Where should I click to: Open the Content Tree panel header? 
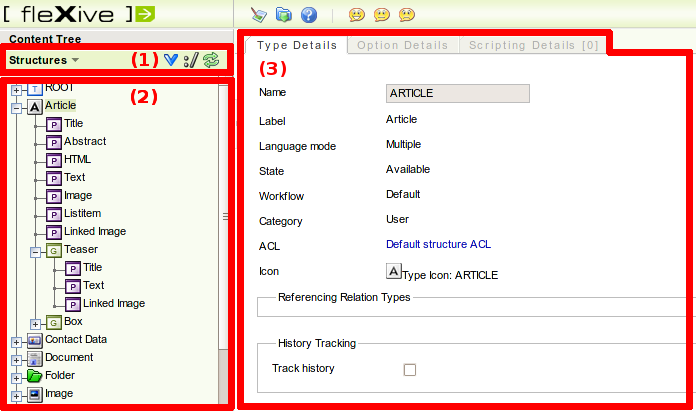coord(45,39)
